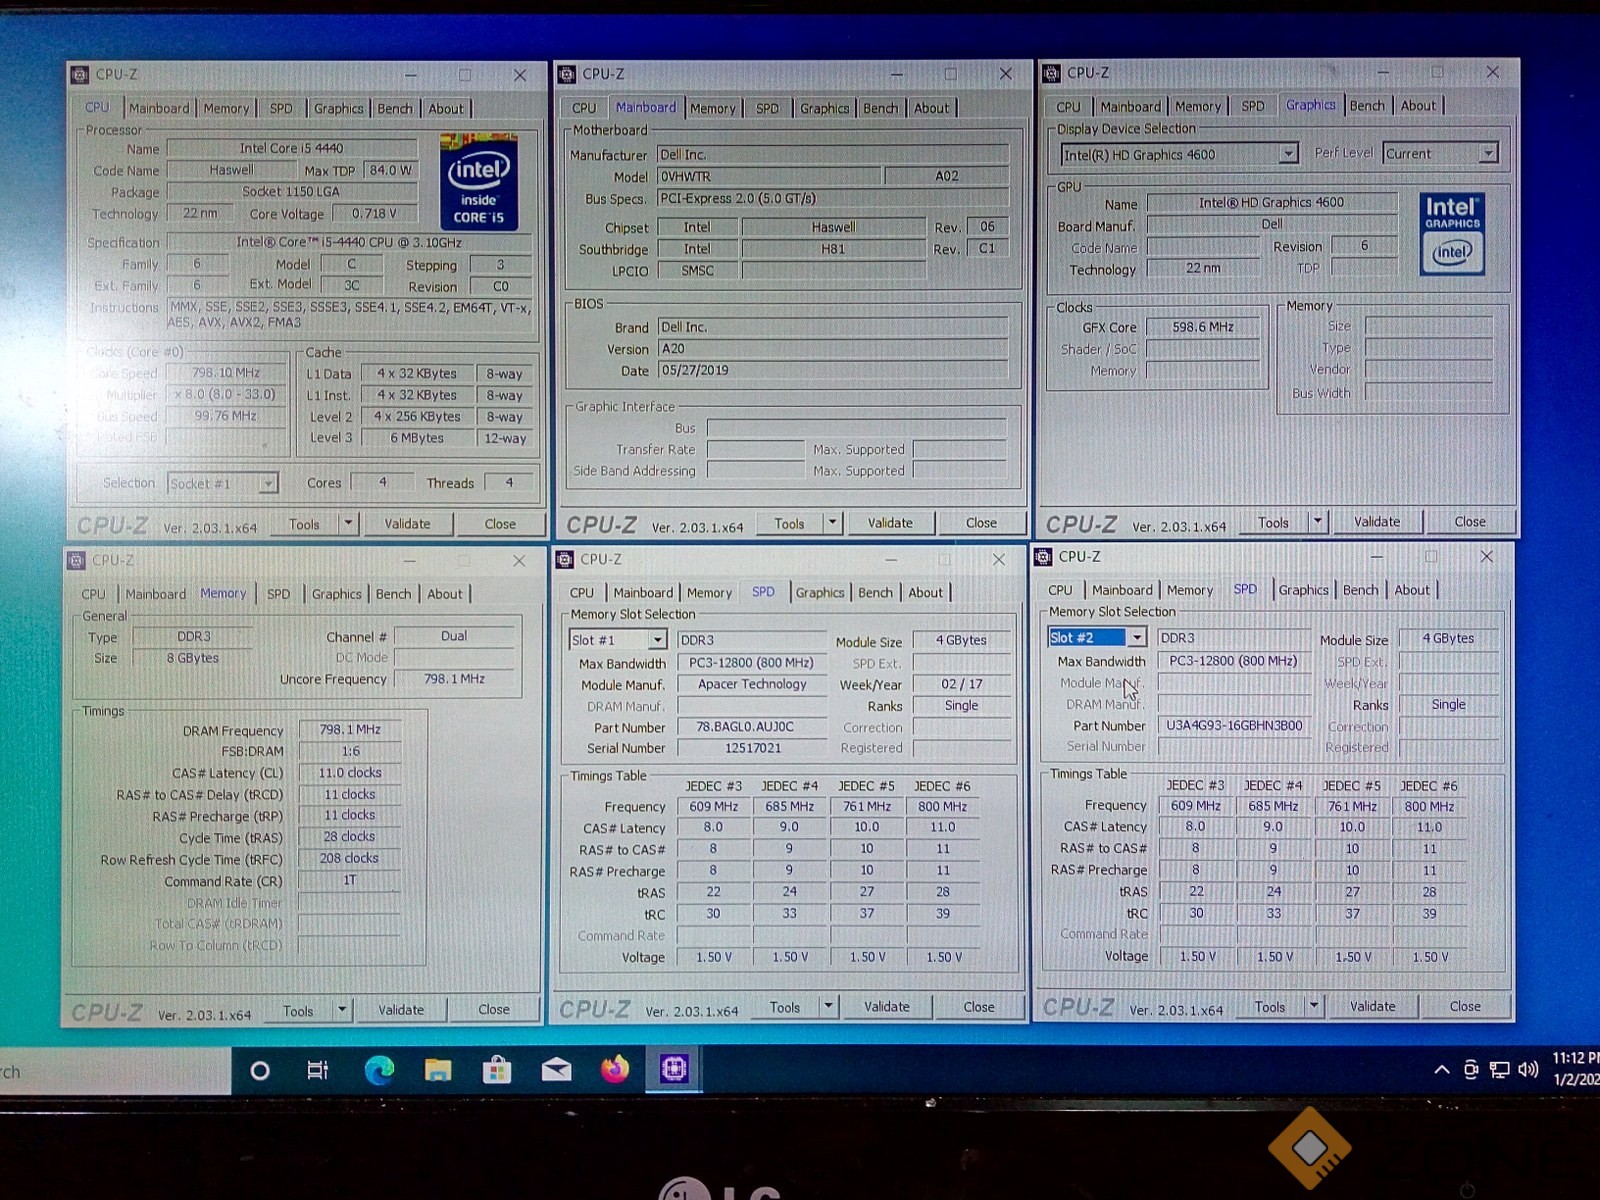Expand Tools arrow in CPU window
1600x1200 pixels.
(348, 523)
